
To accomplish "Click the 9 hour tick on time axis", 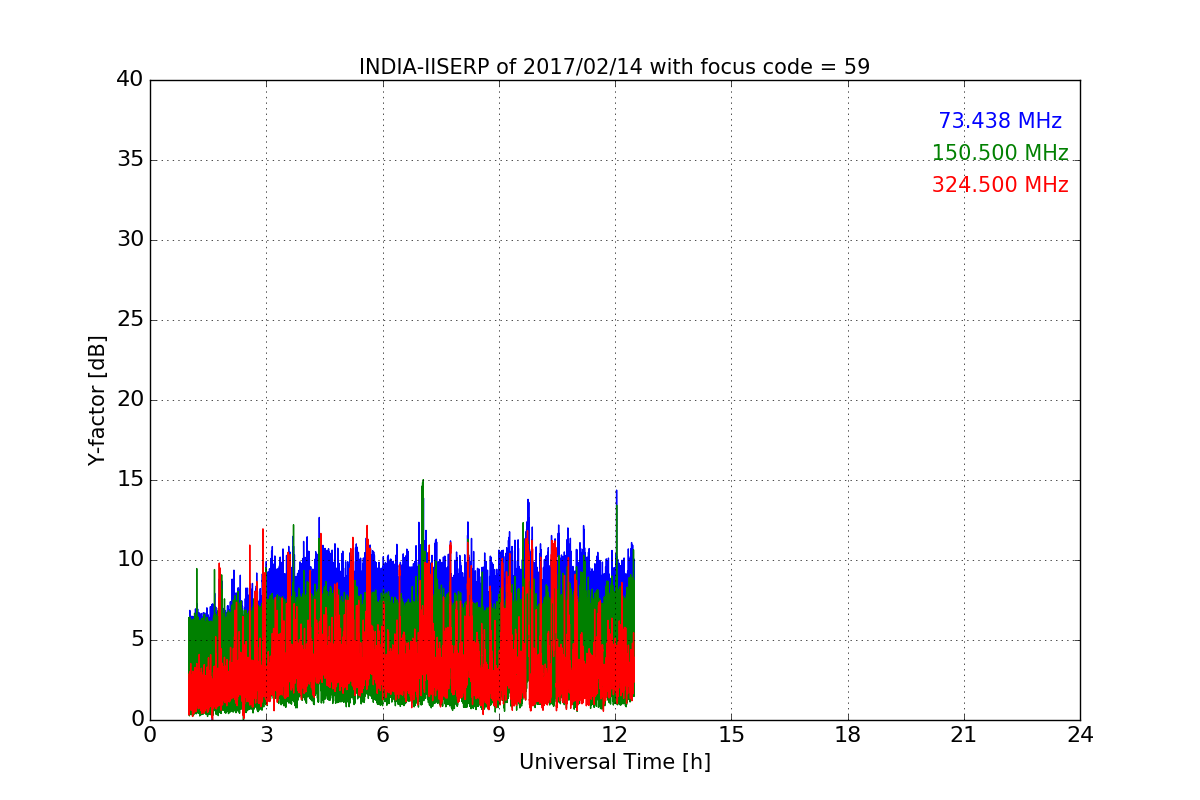I will pos(499,735).
